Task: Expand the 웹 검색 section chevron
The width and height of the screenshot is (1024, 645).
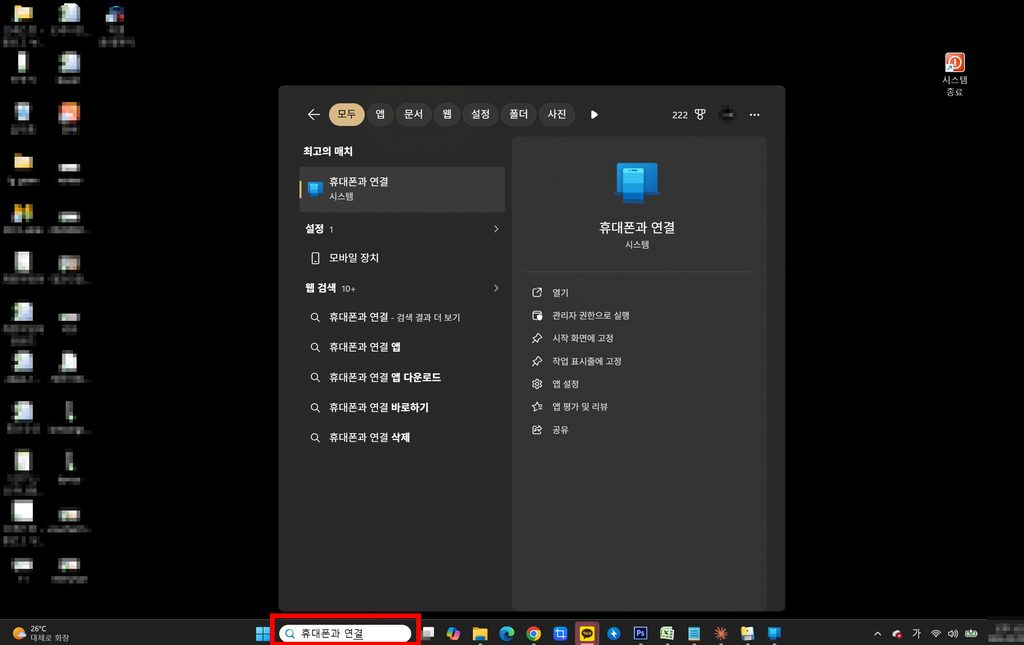Action: 496,288
